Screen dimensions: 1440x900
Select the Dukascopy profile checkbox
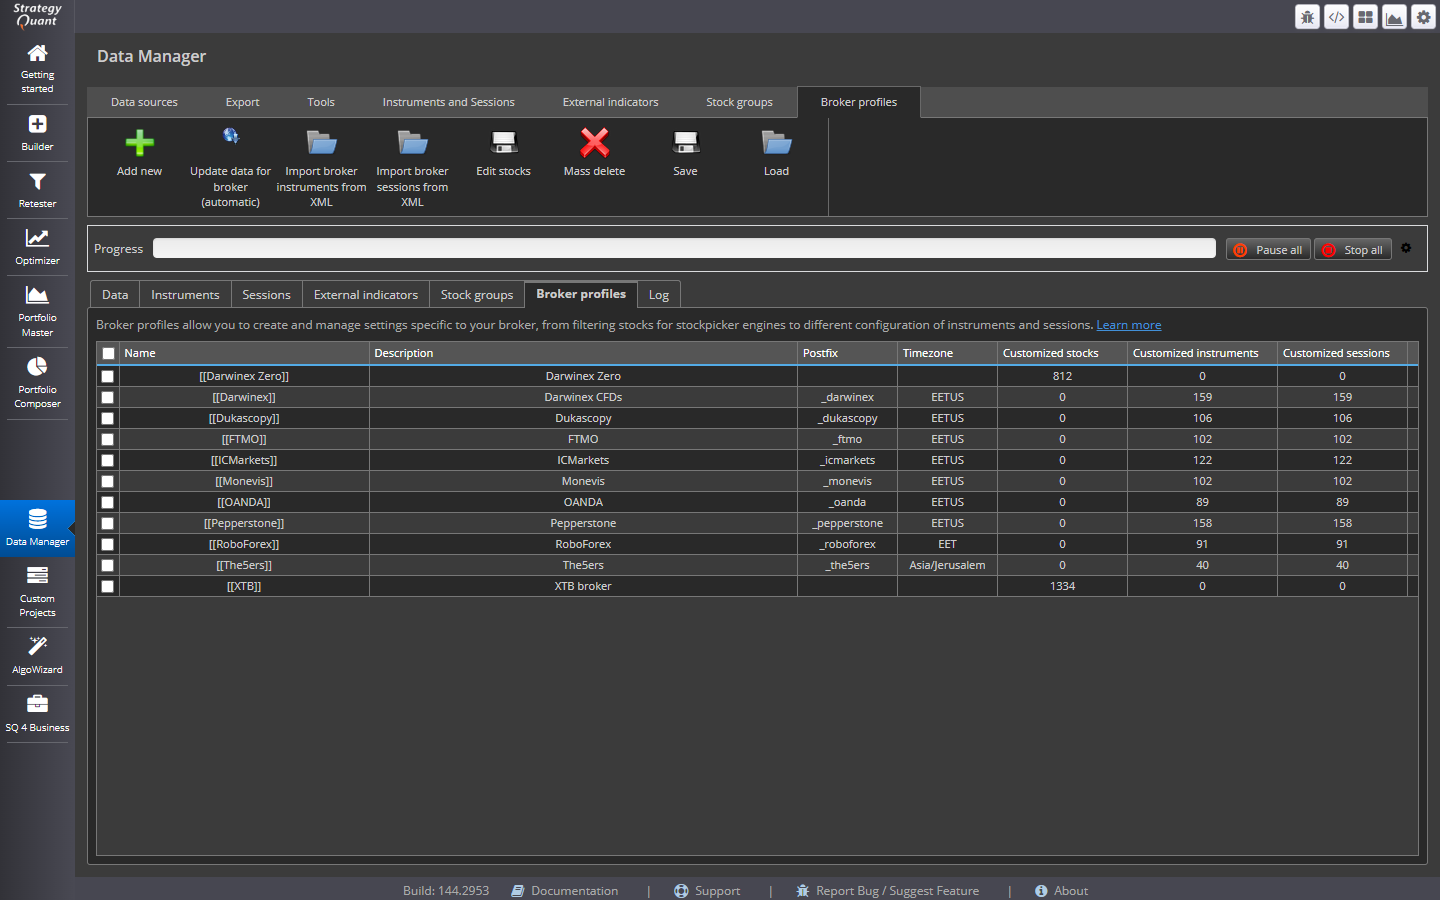pos(108,418)
